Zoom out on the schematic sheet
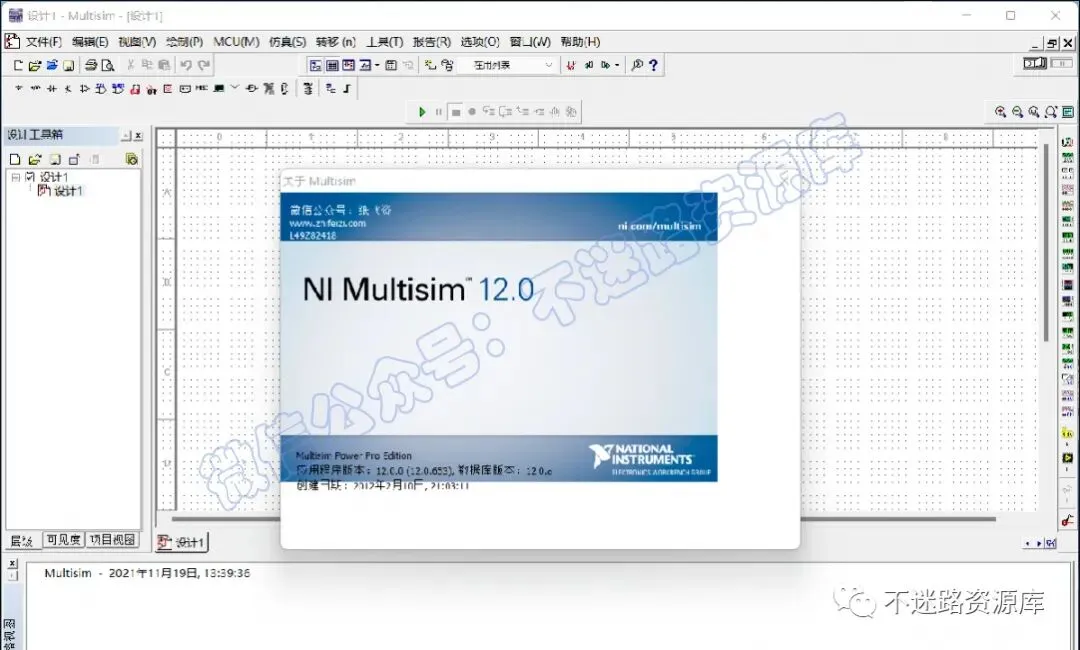The image size is (1080, 650). (x=1017, y=112)
